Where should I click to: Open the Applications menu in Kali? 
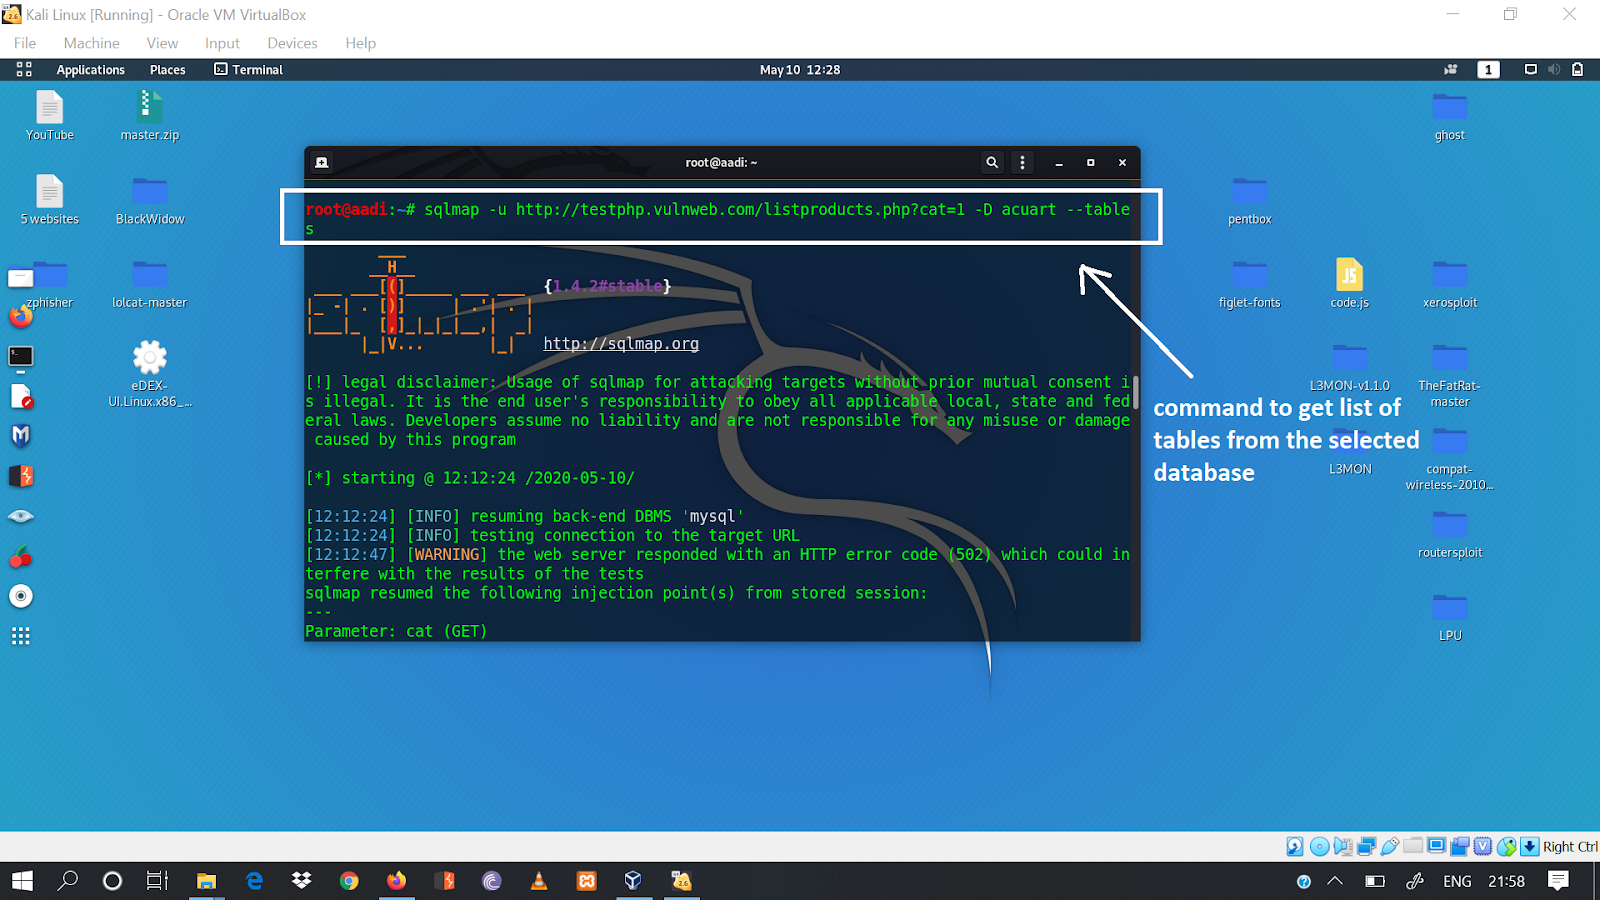pos(90,69)
